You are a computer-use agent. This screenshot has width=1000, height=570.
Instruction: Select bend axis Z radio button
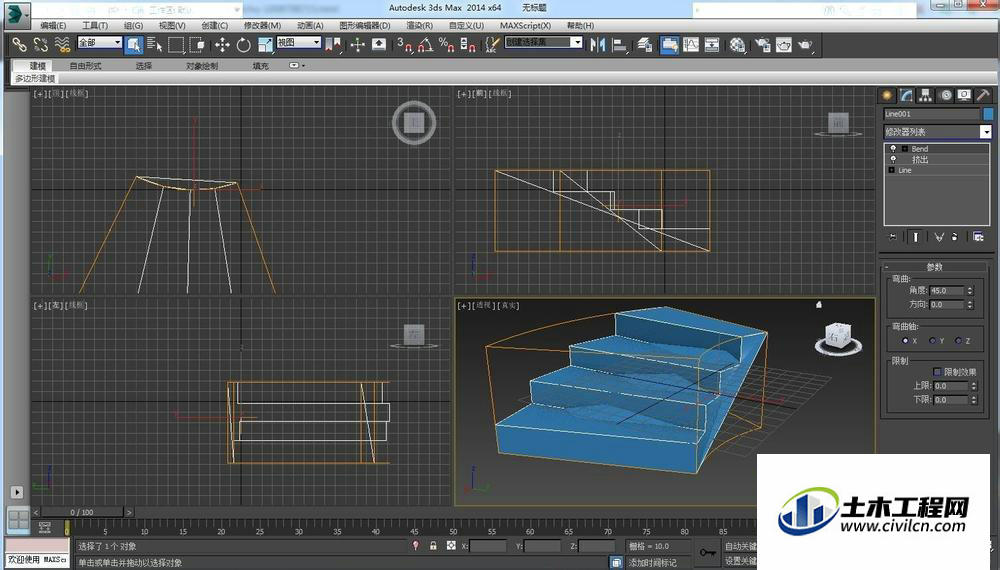(958, 341)
